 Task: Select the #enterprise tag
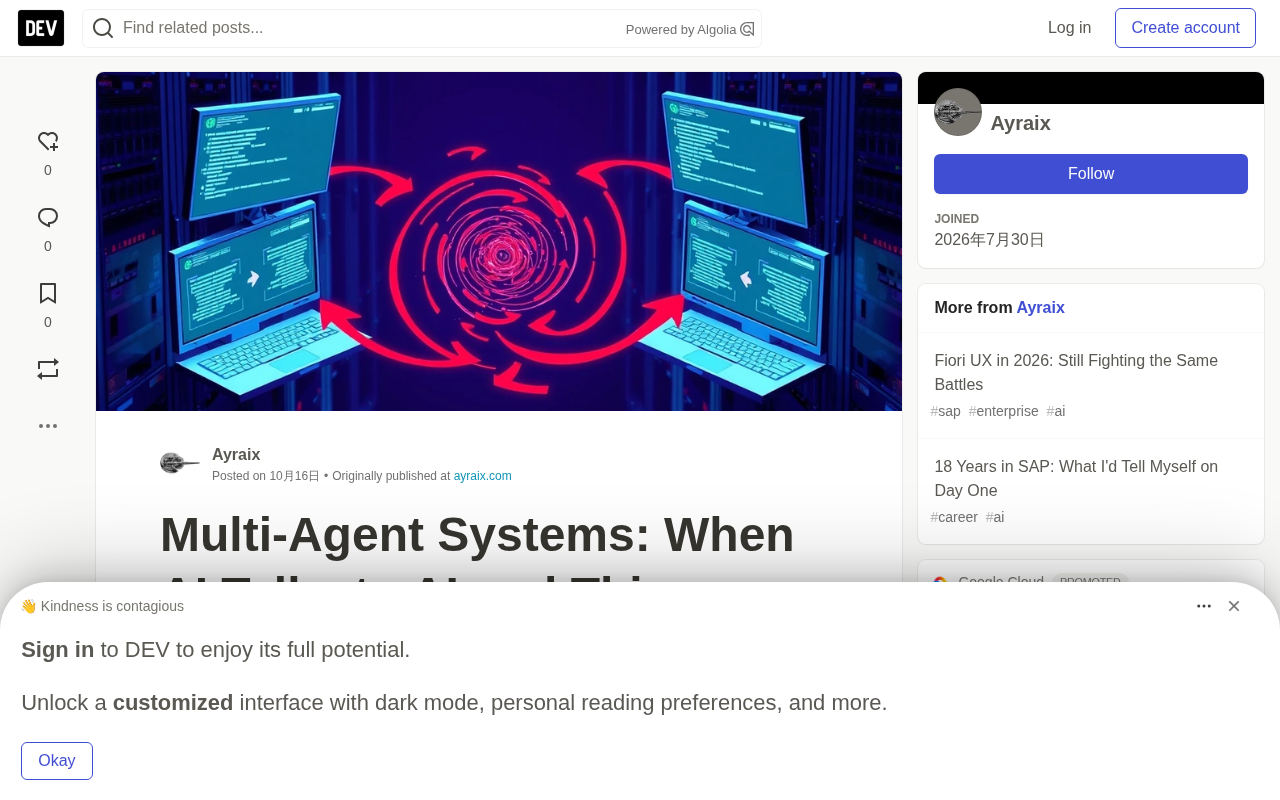point(1004,411)
